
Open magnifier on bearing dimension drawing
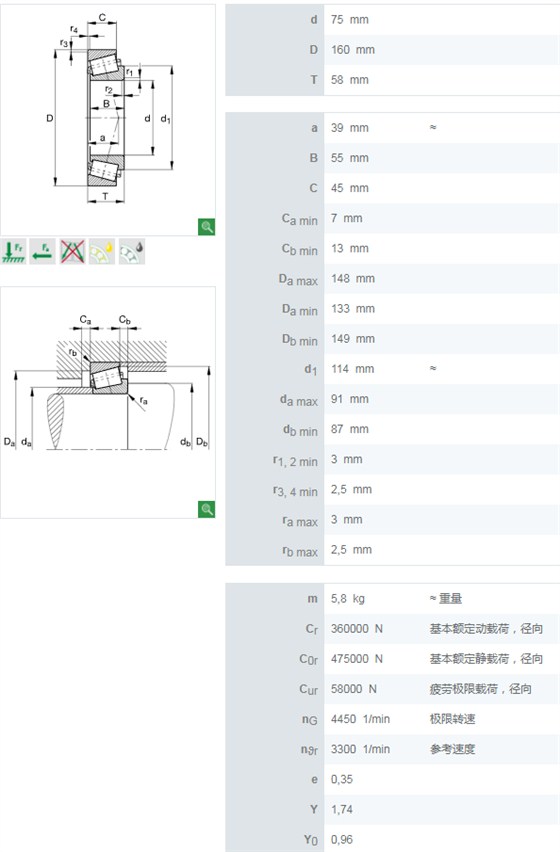tap(206, 227)
